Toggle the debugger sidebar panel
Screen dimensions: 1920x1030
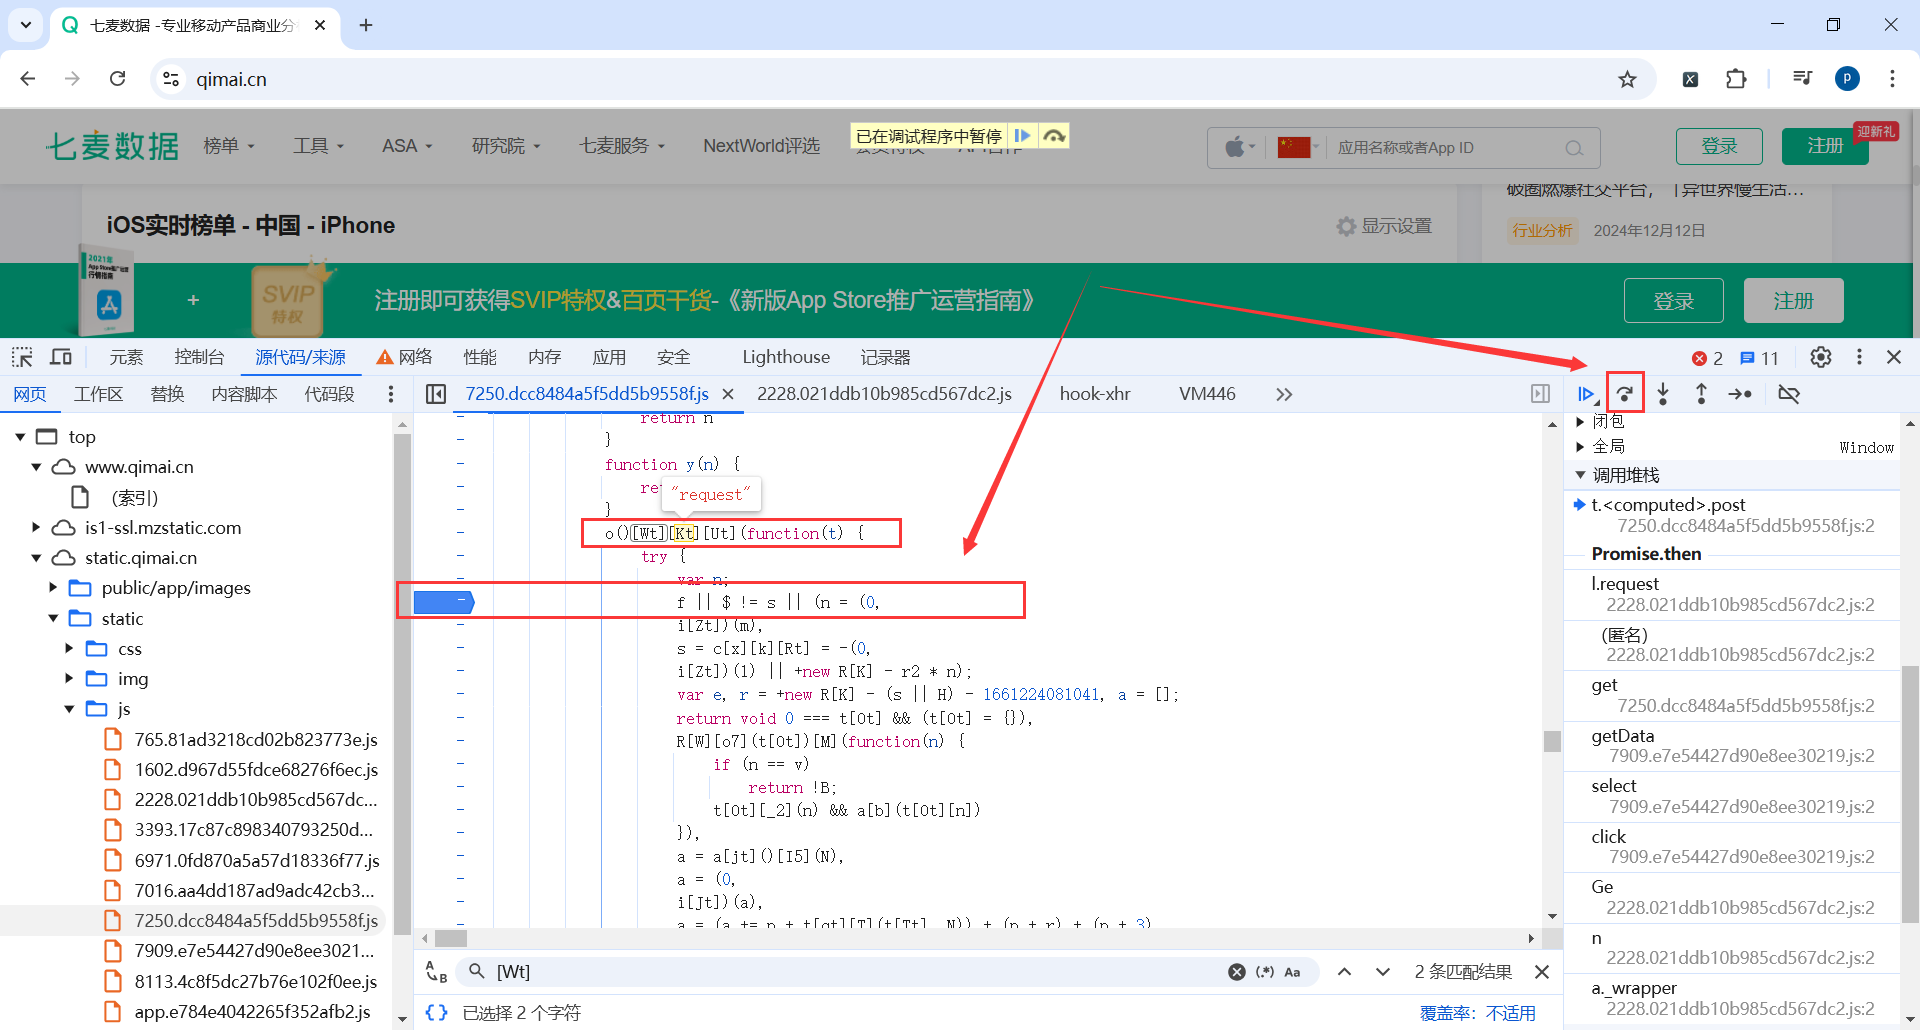pyautogui.click(x=1540, y=394)
